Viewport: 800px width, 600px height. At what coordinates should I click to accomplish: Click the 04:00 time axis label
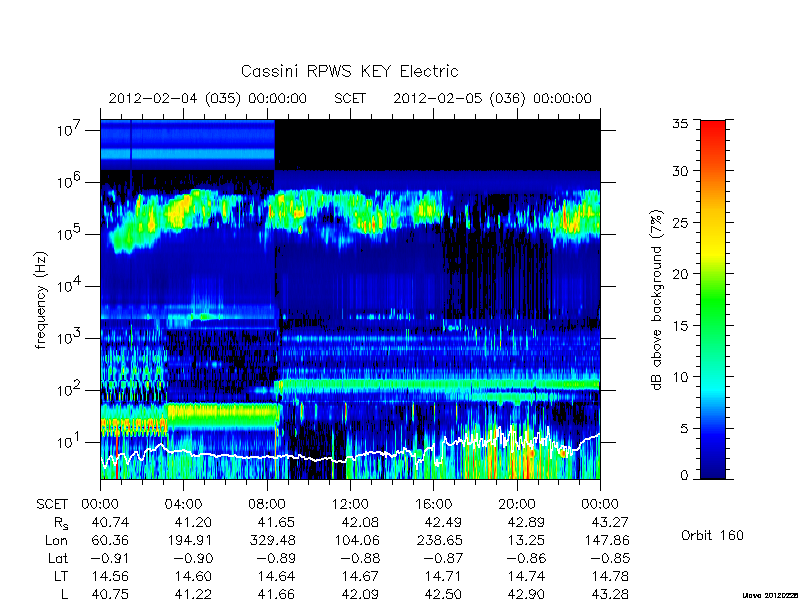[x=183, y=505]
